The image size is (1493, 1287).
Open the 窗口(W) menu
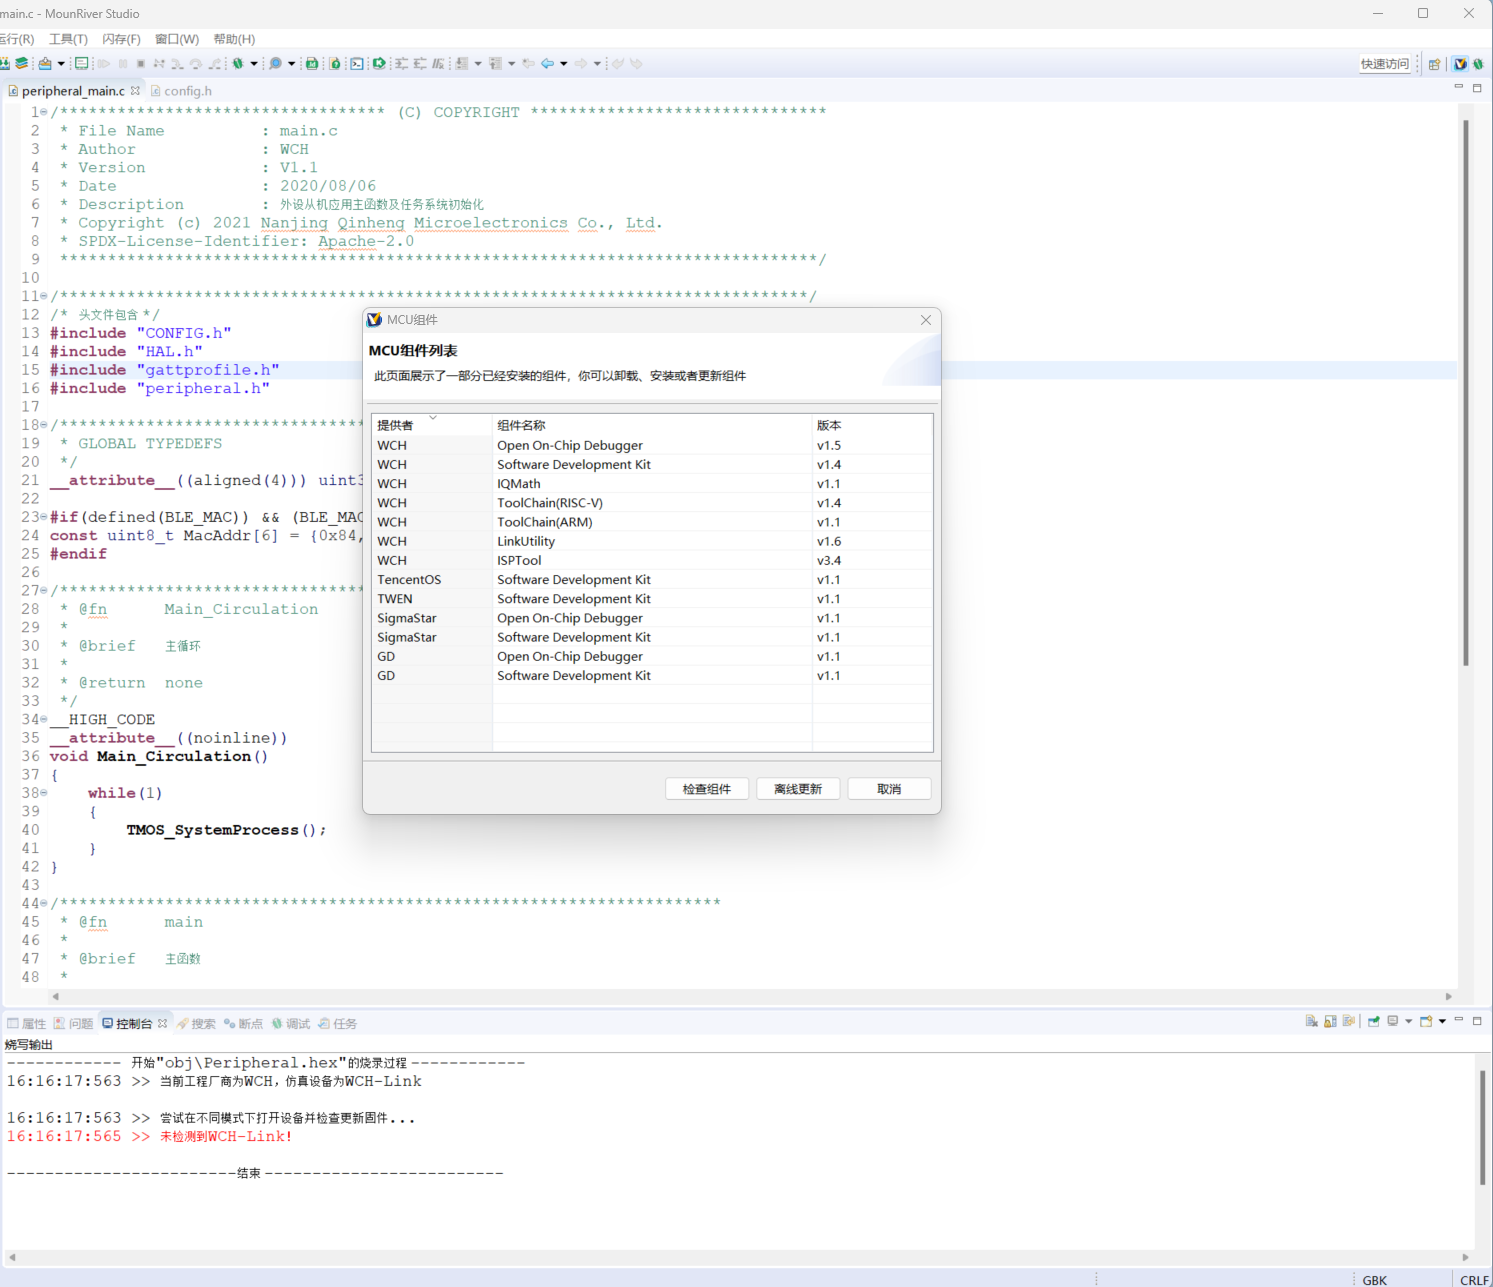[176, 39]
